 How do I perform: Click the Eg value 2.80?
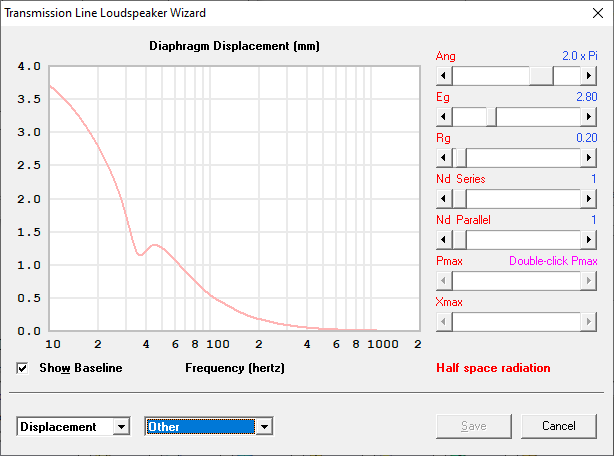(x=587, y=97)
